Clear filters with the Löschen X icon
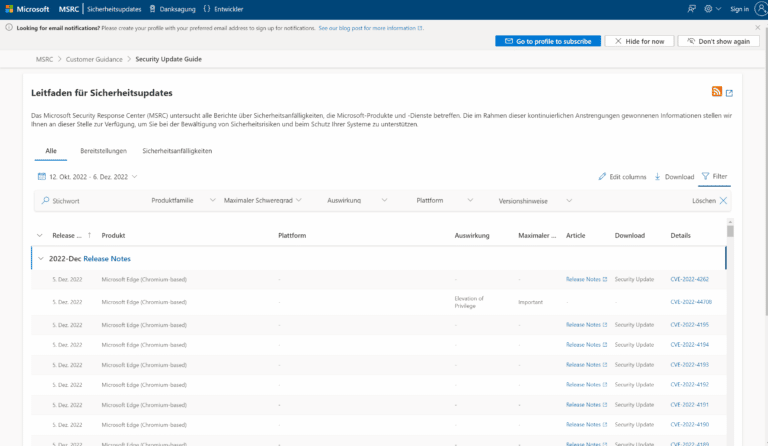 point(723,200)
